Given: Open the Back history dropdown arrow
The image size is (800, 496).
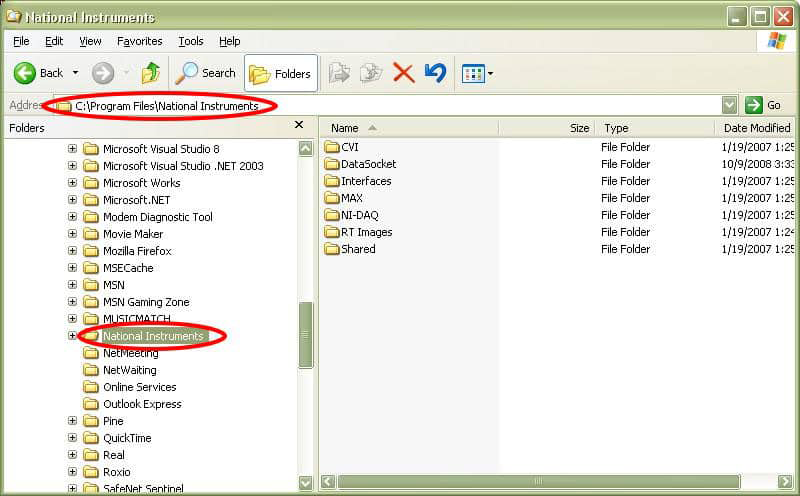Looking at the screenshot, I should tap(76, 73).
